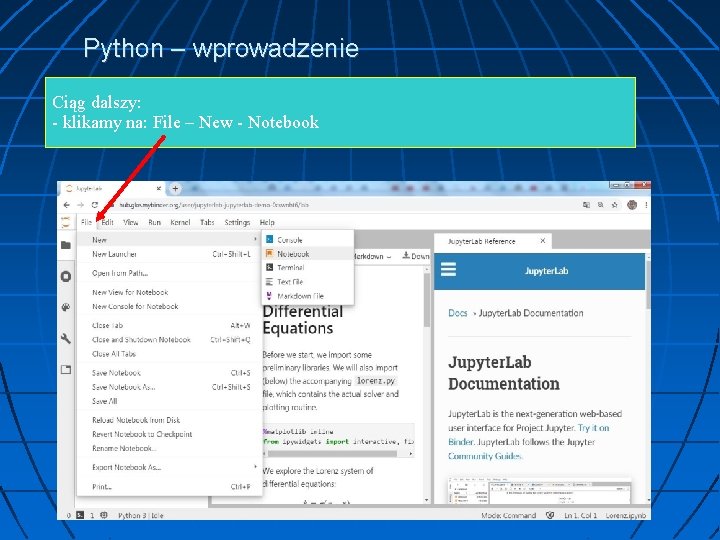
Task: Click the terminal count icon in status bar
Action: click(80, 515)
